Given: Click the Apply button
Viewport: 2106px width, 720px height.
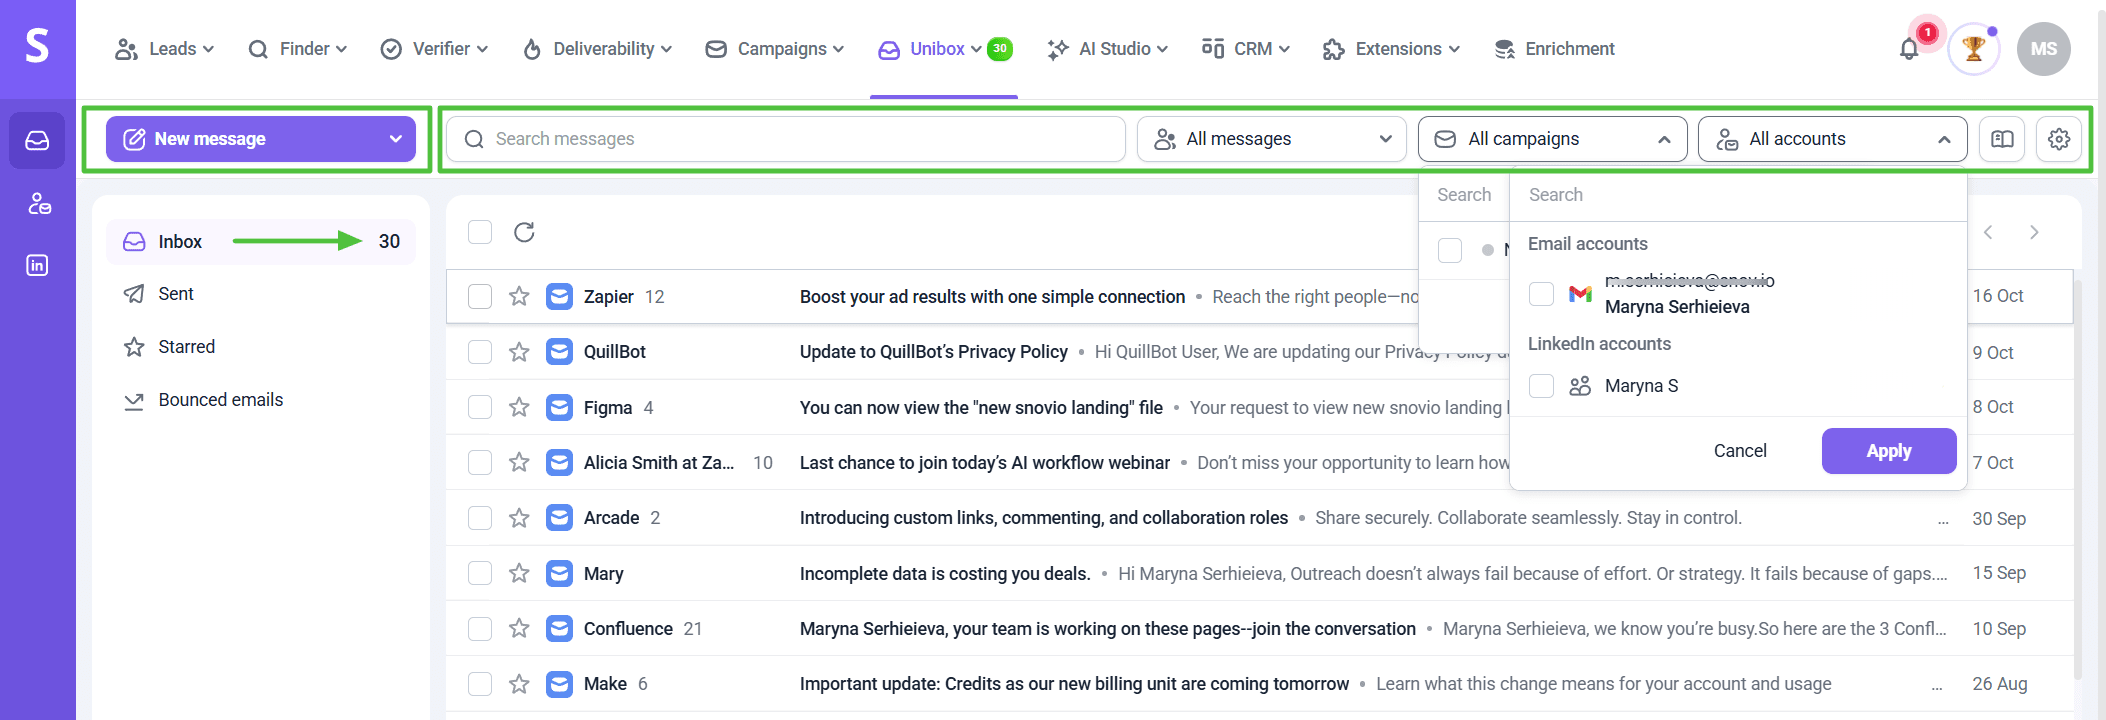Looking at the screenshot, I should tap(1888, 451).
